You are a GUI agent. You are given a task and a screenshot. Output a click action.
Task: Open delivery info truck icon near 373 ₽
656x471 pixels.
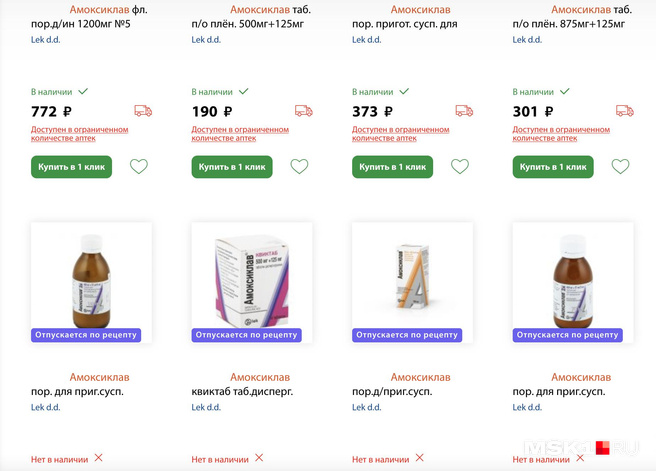pyautogui.click(x=464, y=111)
